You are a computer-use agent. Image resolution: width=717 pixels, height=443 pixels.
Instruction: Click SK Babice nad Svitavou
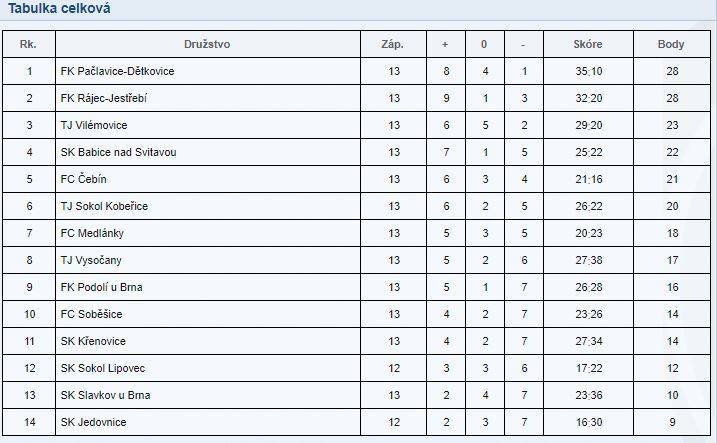(118, 152)
